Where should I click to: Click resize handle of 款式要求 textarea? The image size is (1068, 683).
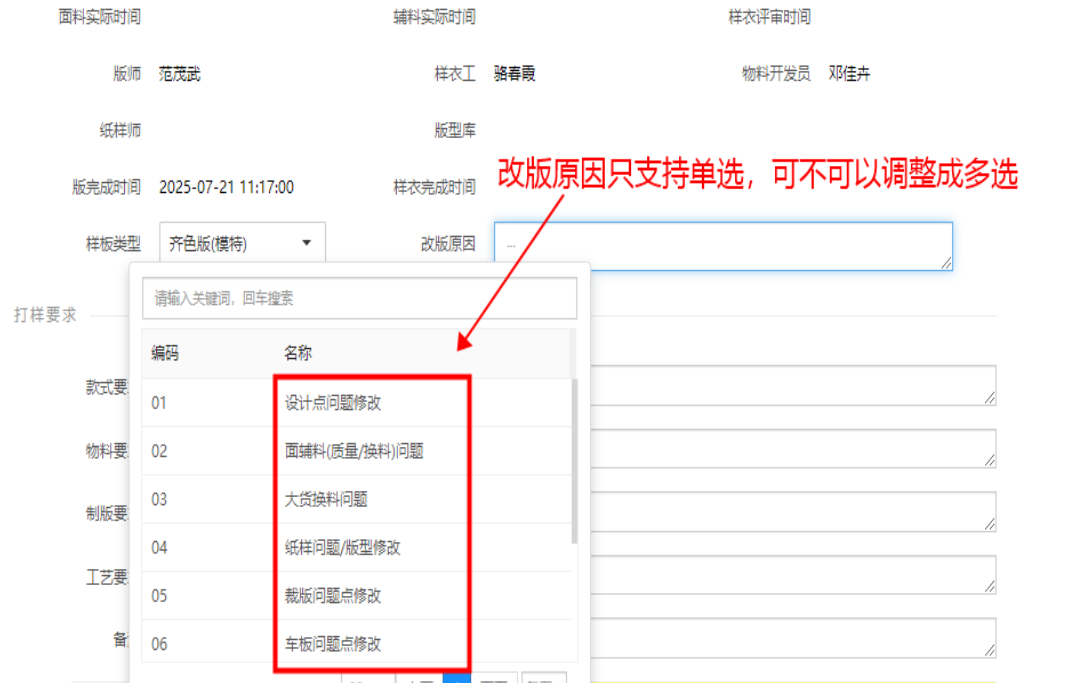(989, 398)
